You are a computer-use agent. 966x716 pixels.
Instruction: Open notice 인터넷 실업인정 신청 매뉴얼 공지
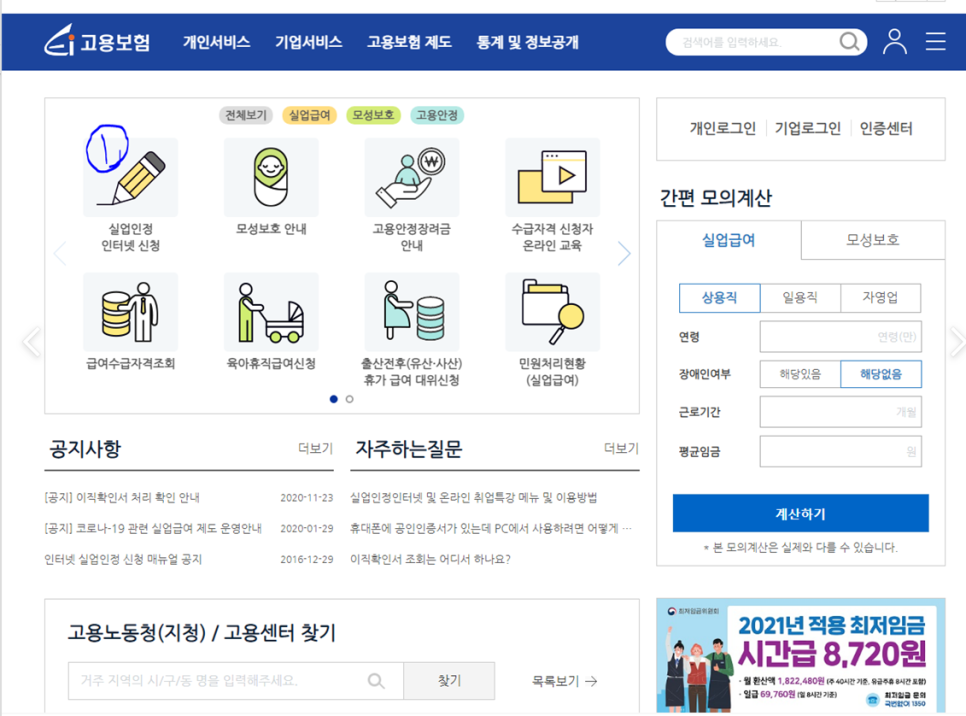pyautogui.click(x=123, y=559)
